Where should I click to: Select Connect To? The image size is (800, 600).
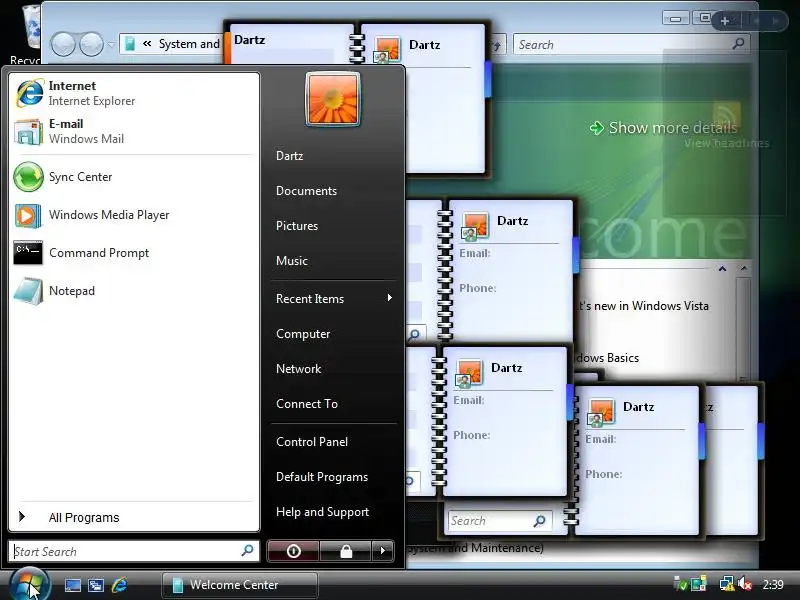click(x=307, y=404)
